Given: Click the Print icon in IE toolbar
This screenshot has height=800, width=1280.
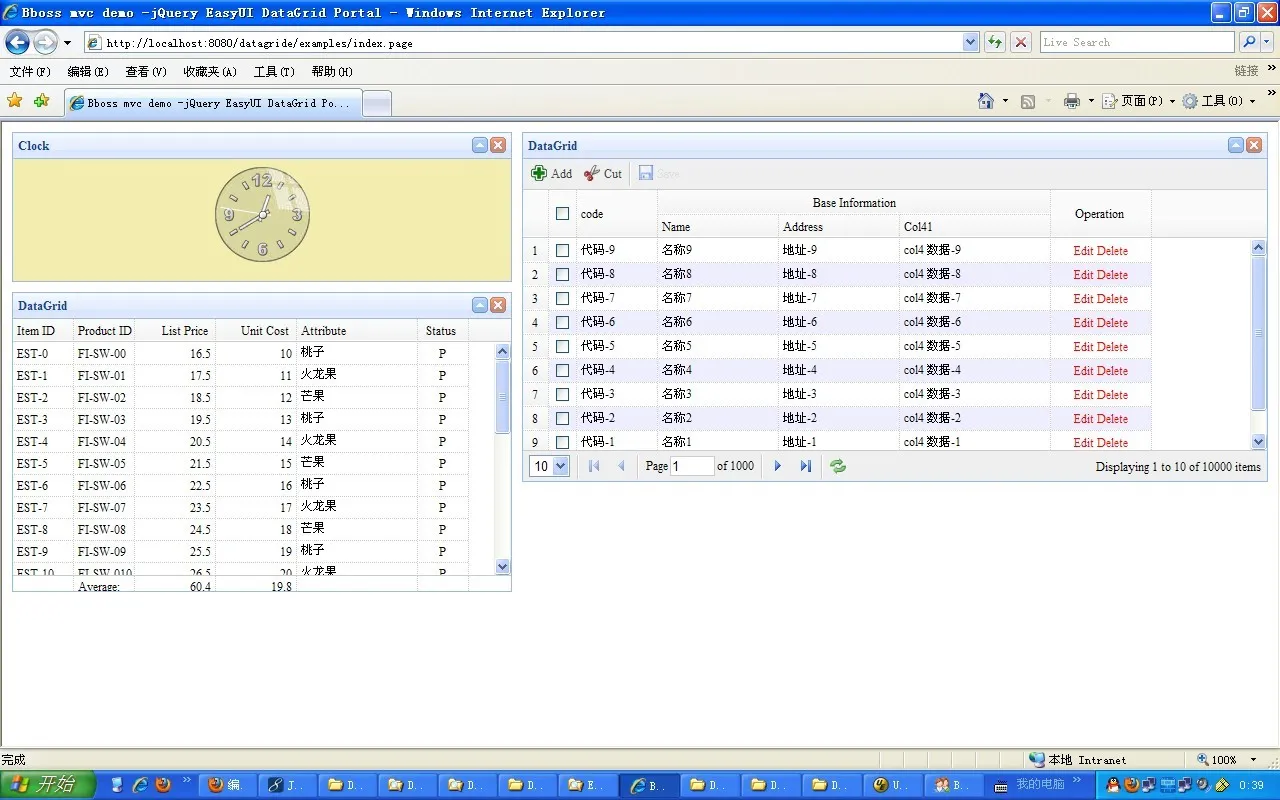Looking at the screenshot, I should (x=1072, y=101).
